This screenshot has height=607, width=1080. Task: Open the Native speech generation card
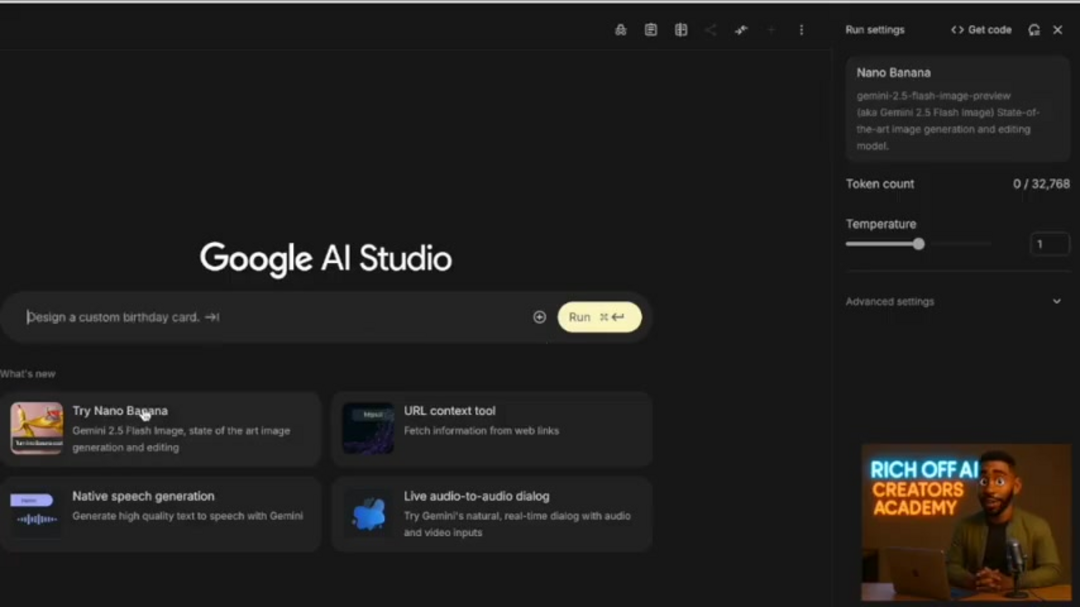161,513
